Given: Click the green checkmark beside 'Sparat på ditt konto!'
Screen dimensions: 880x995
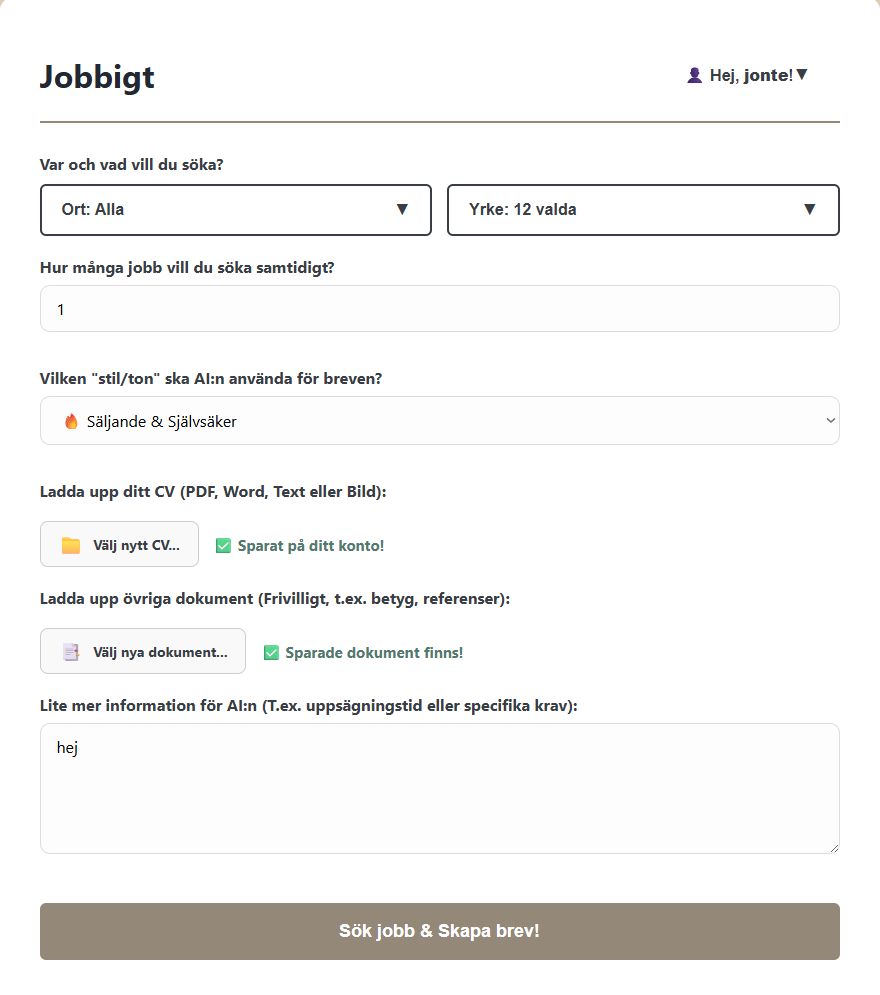Looking at the screenshot, I should [222, 545].
